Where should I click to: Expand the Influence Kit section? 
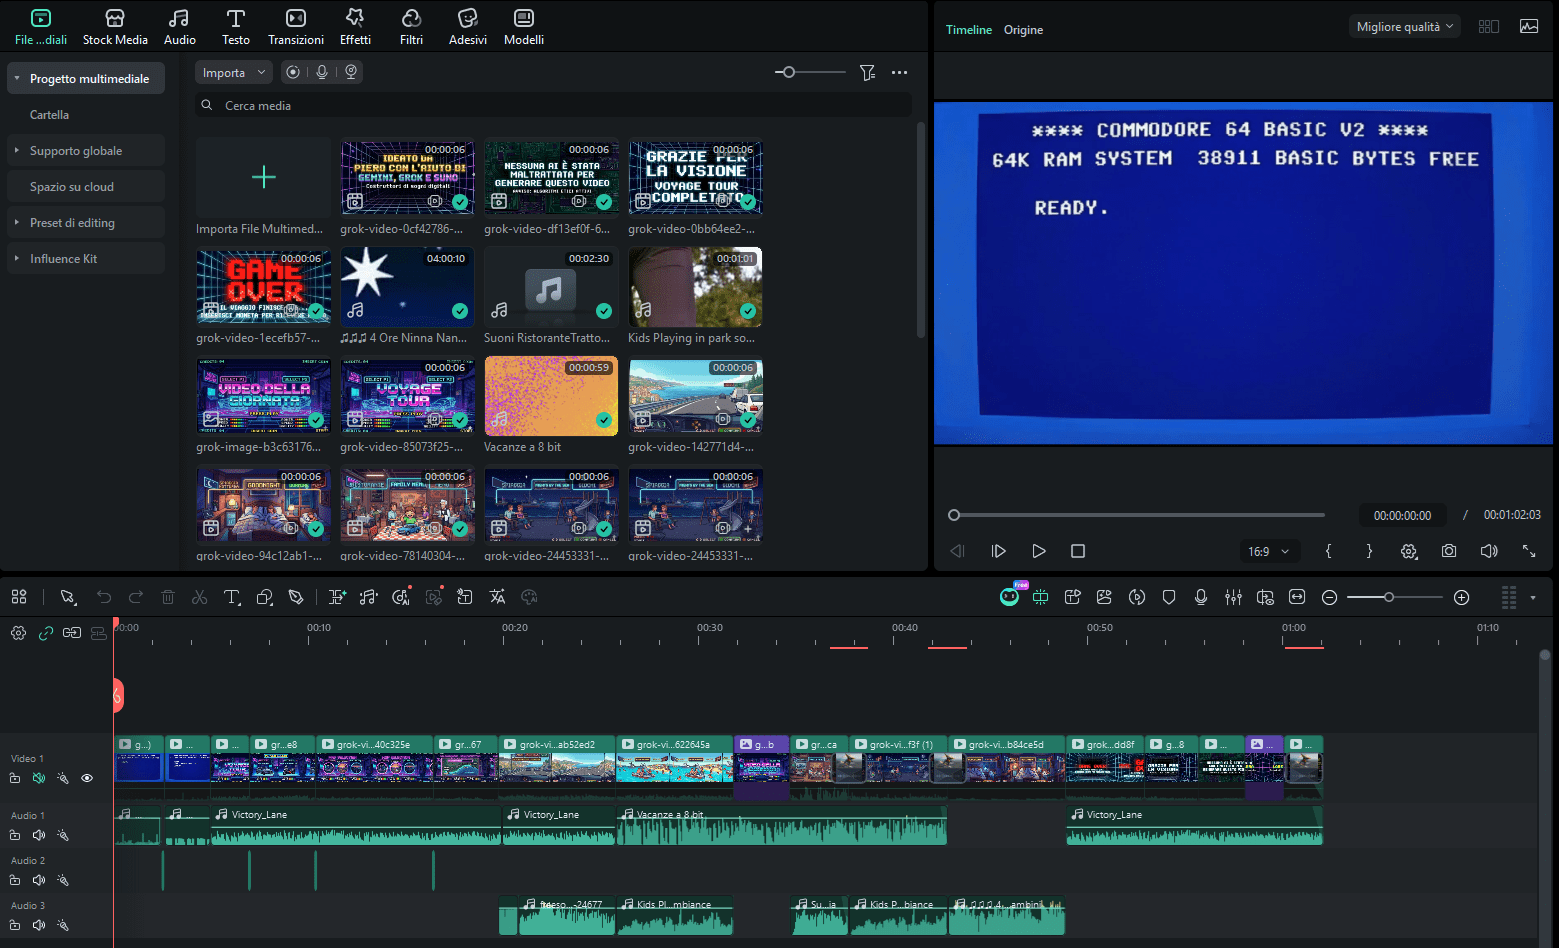click(x=17, y=258)
